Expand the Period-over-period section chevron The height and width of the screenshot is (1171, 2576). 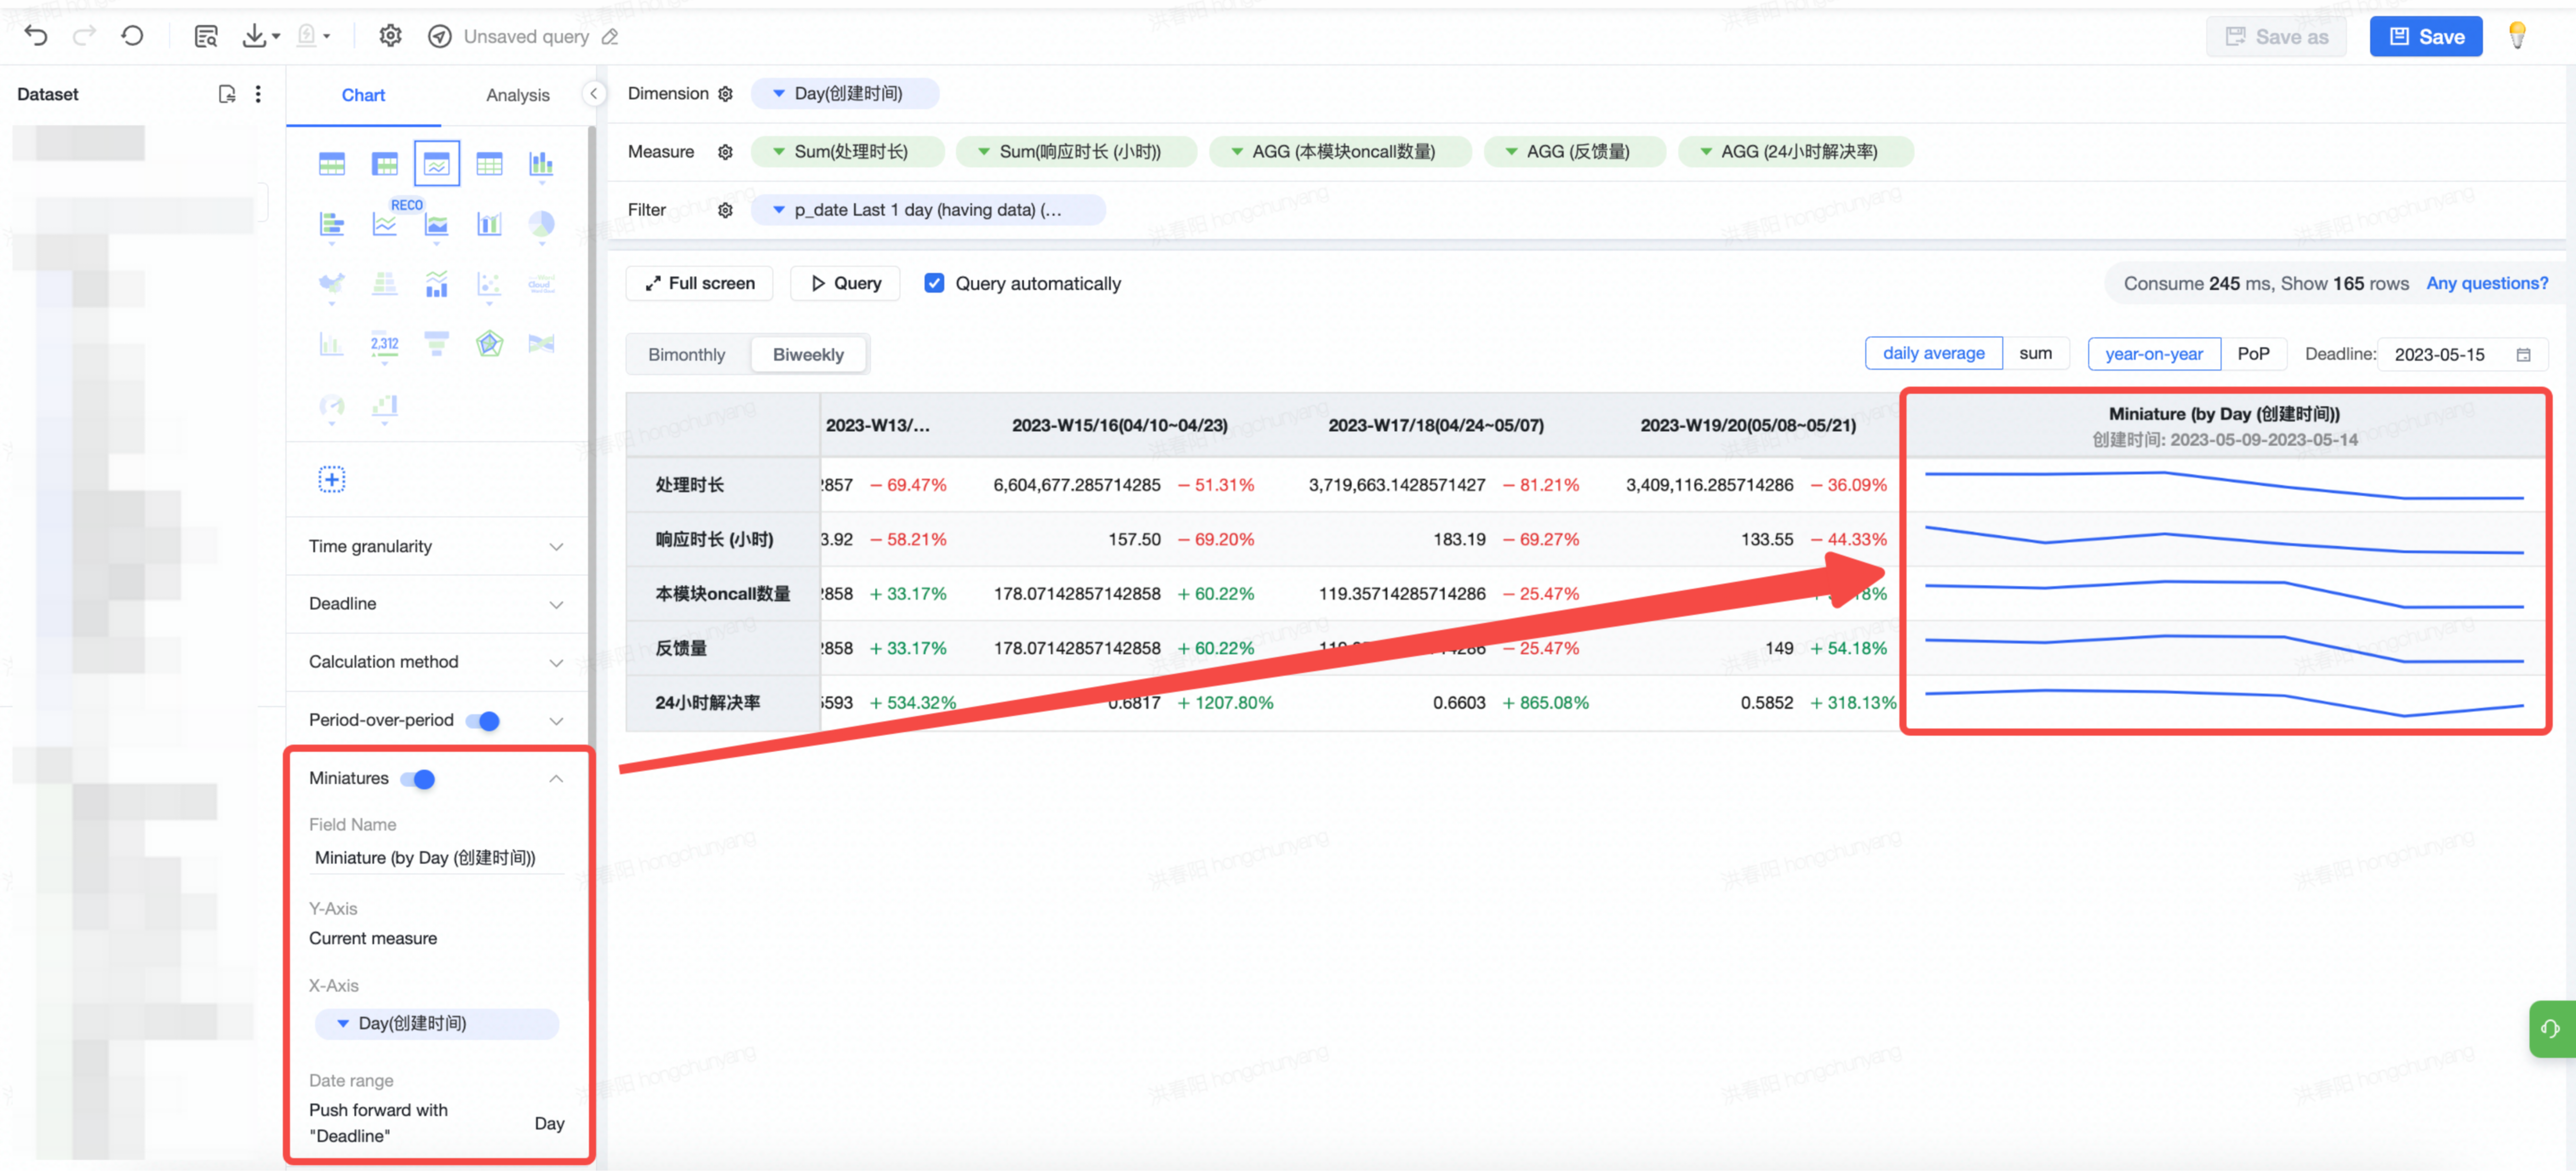[x=556, y=720]
